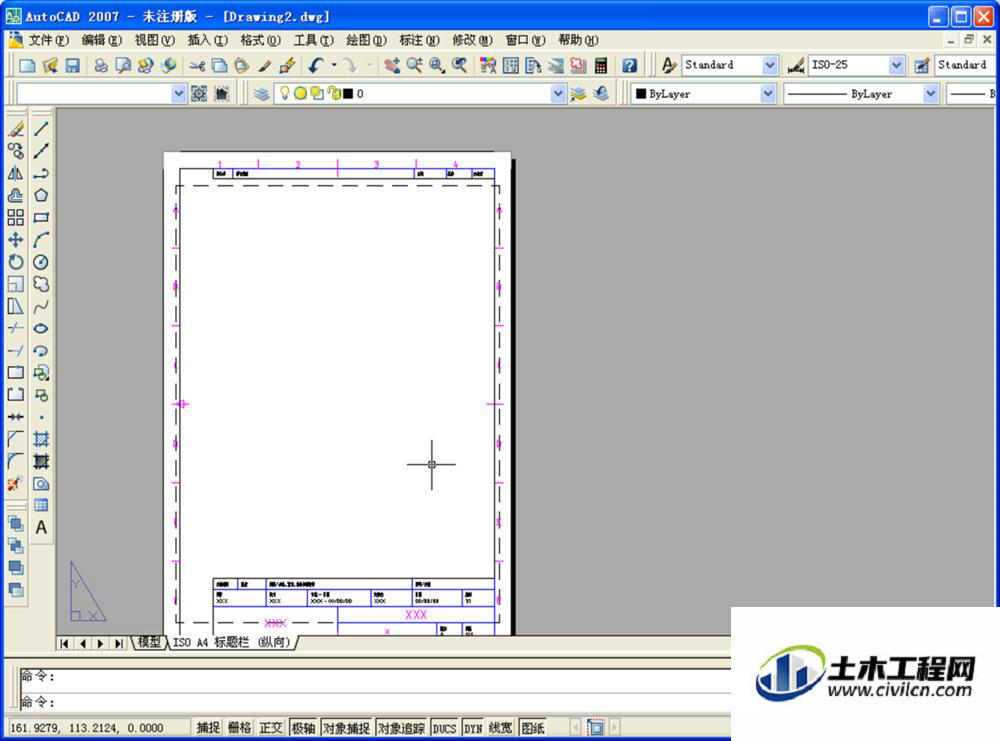This screenshot has height=741, width=1000.
Task: Click the maximize viewport status bar button
Action: [596, 728]
